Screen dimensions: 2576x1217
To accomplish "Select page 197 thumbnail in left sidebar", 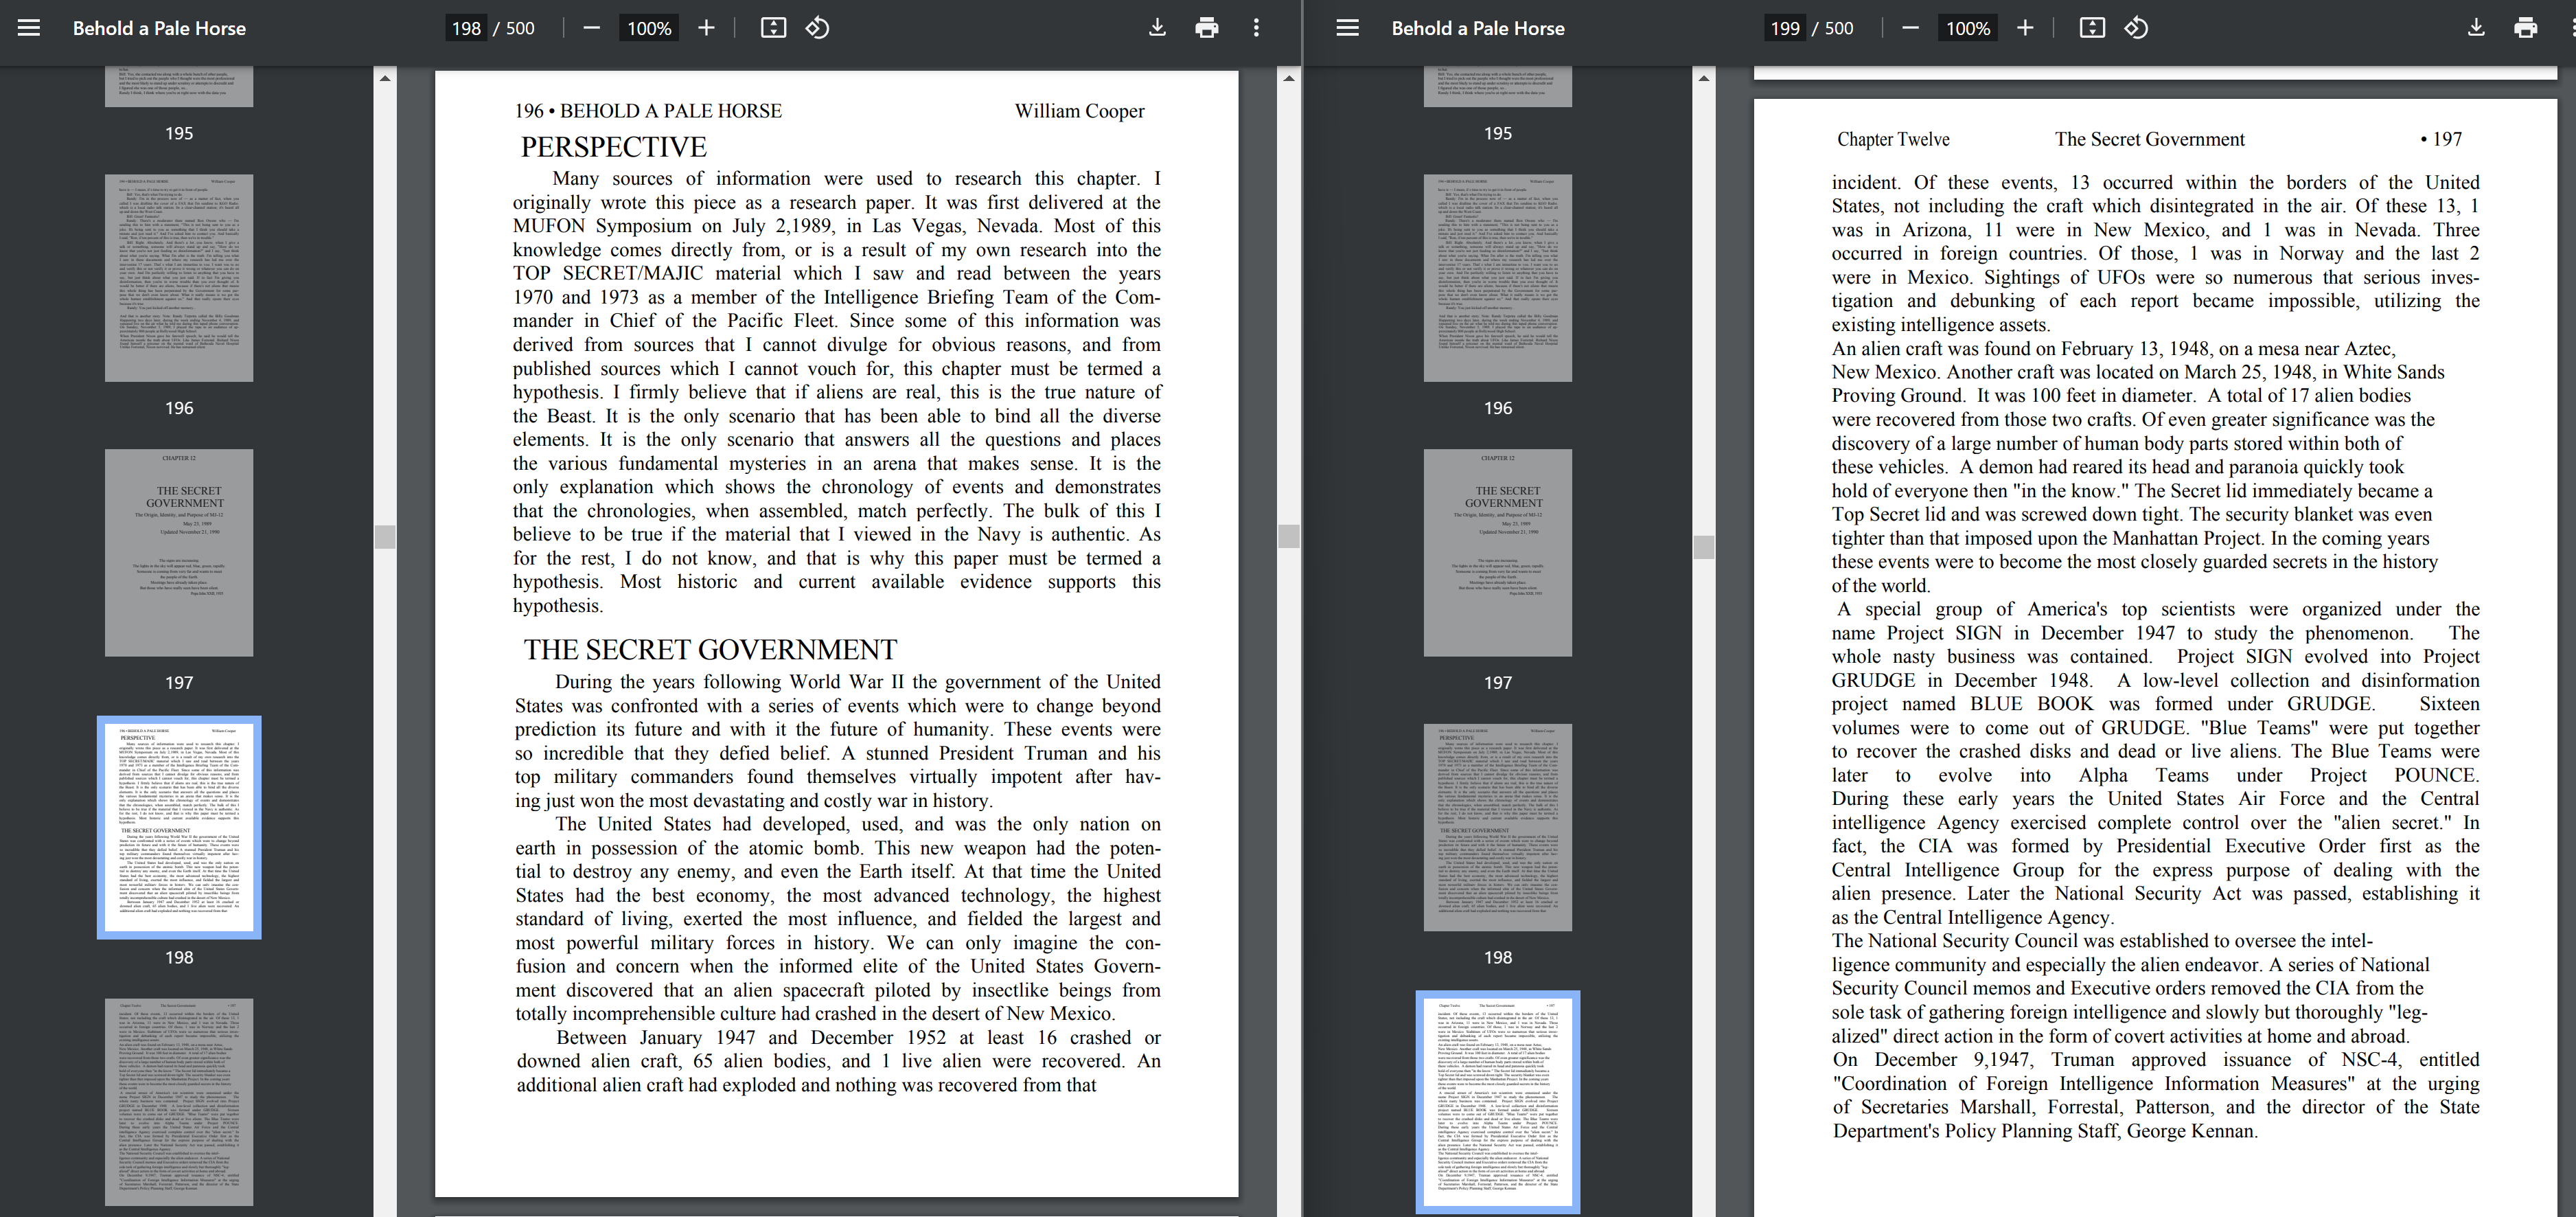I will coord(179,552).
